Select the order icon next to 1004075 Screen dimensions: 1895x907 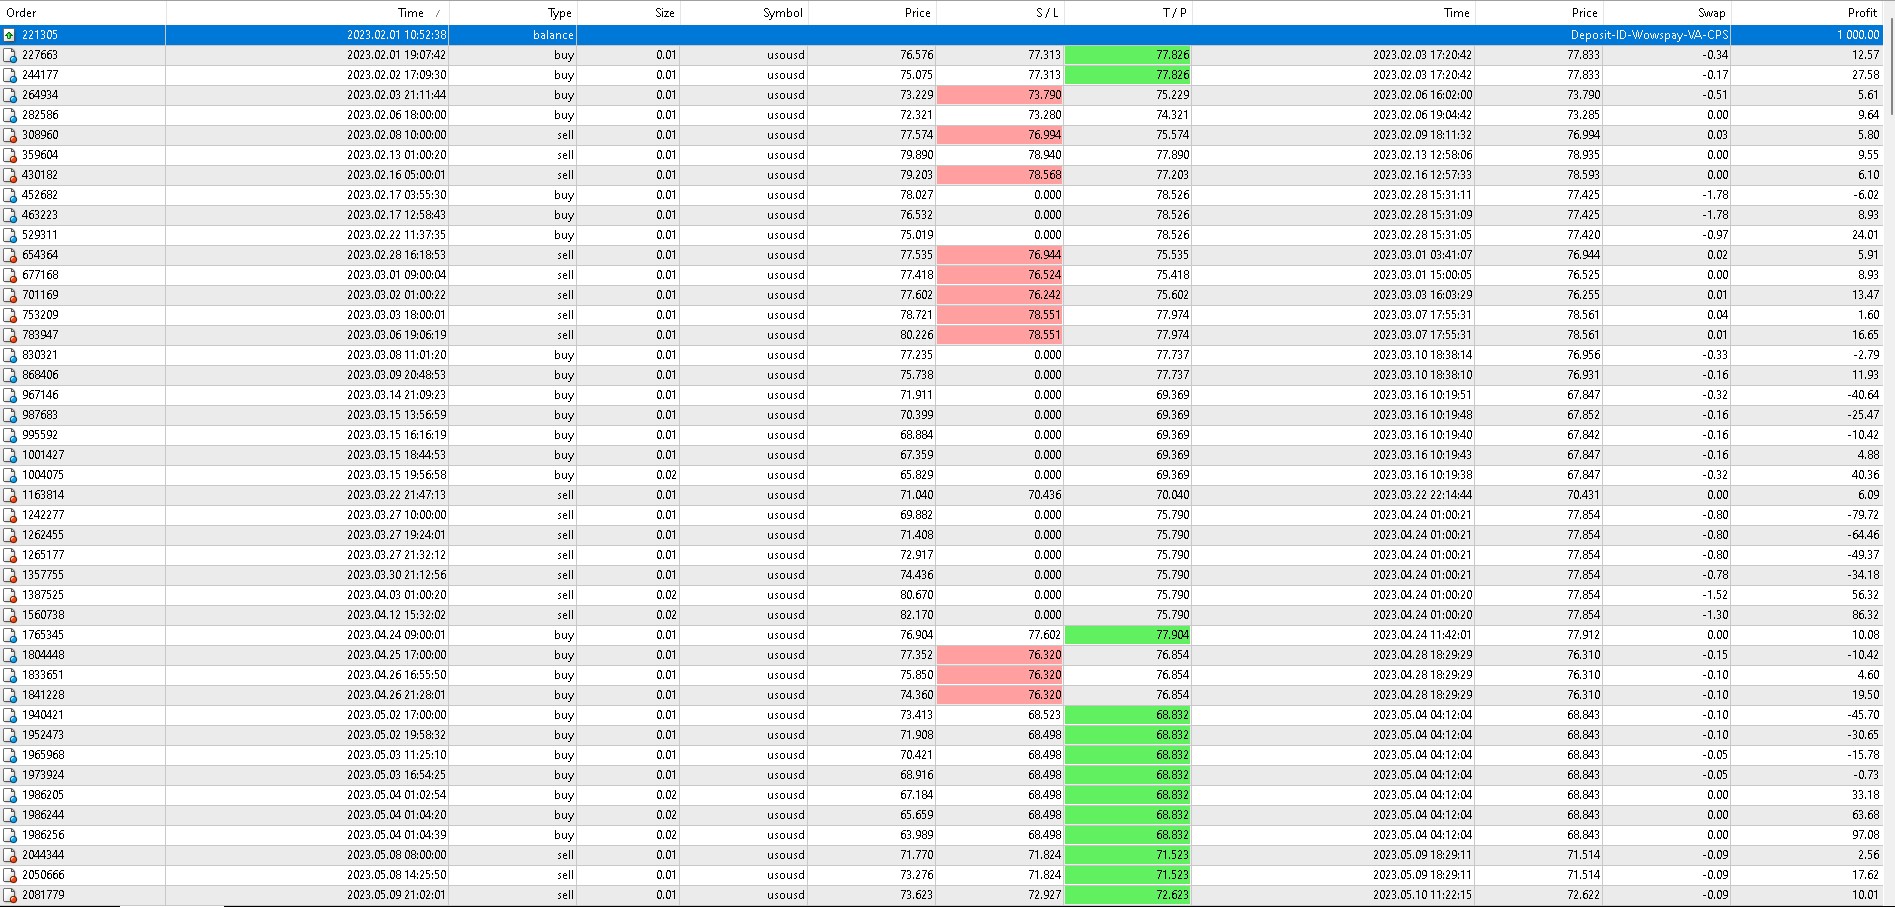pyautogui.click(x=10, y=475)
